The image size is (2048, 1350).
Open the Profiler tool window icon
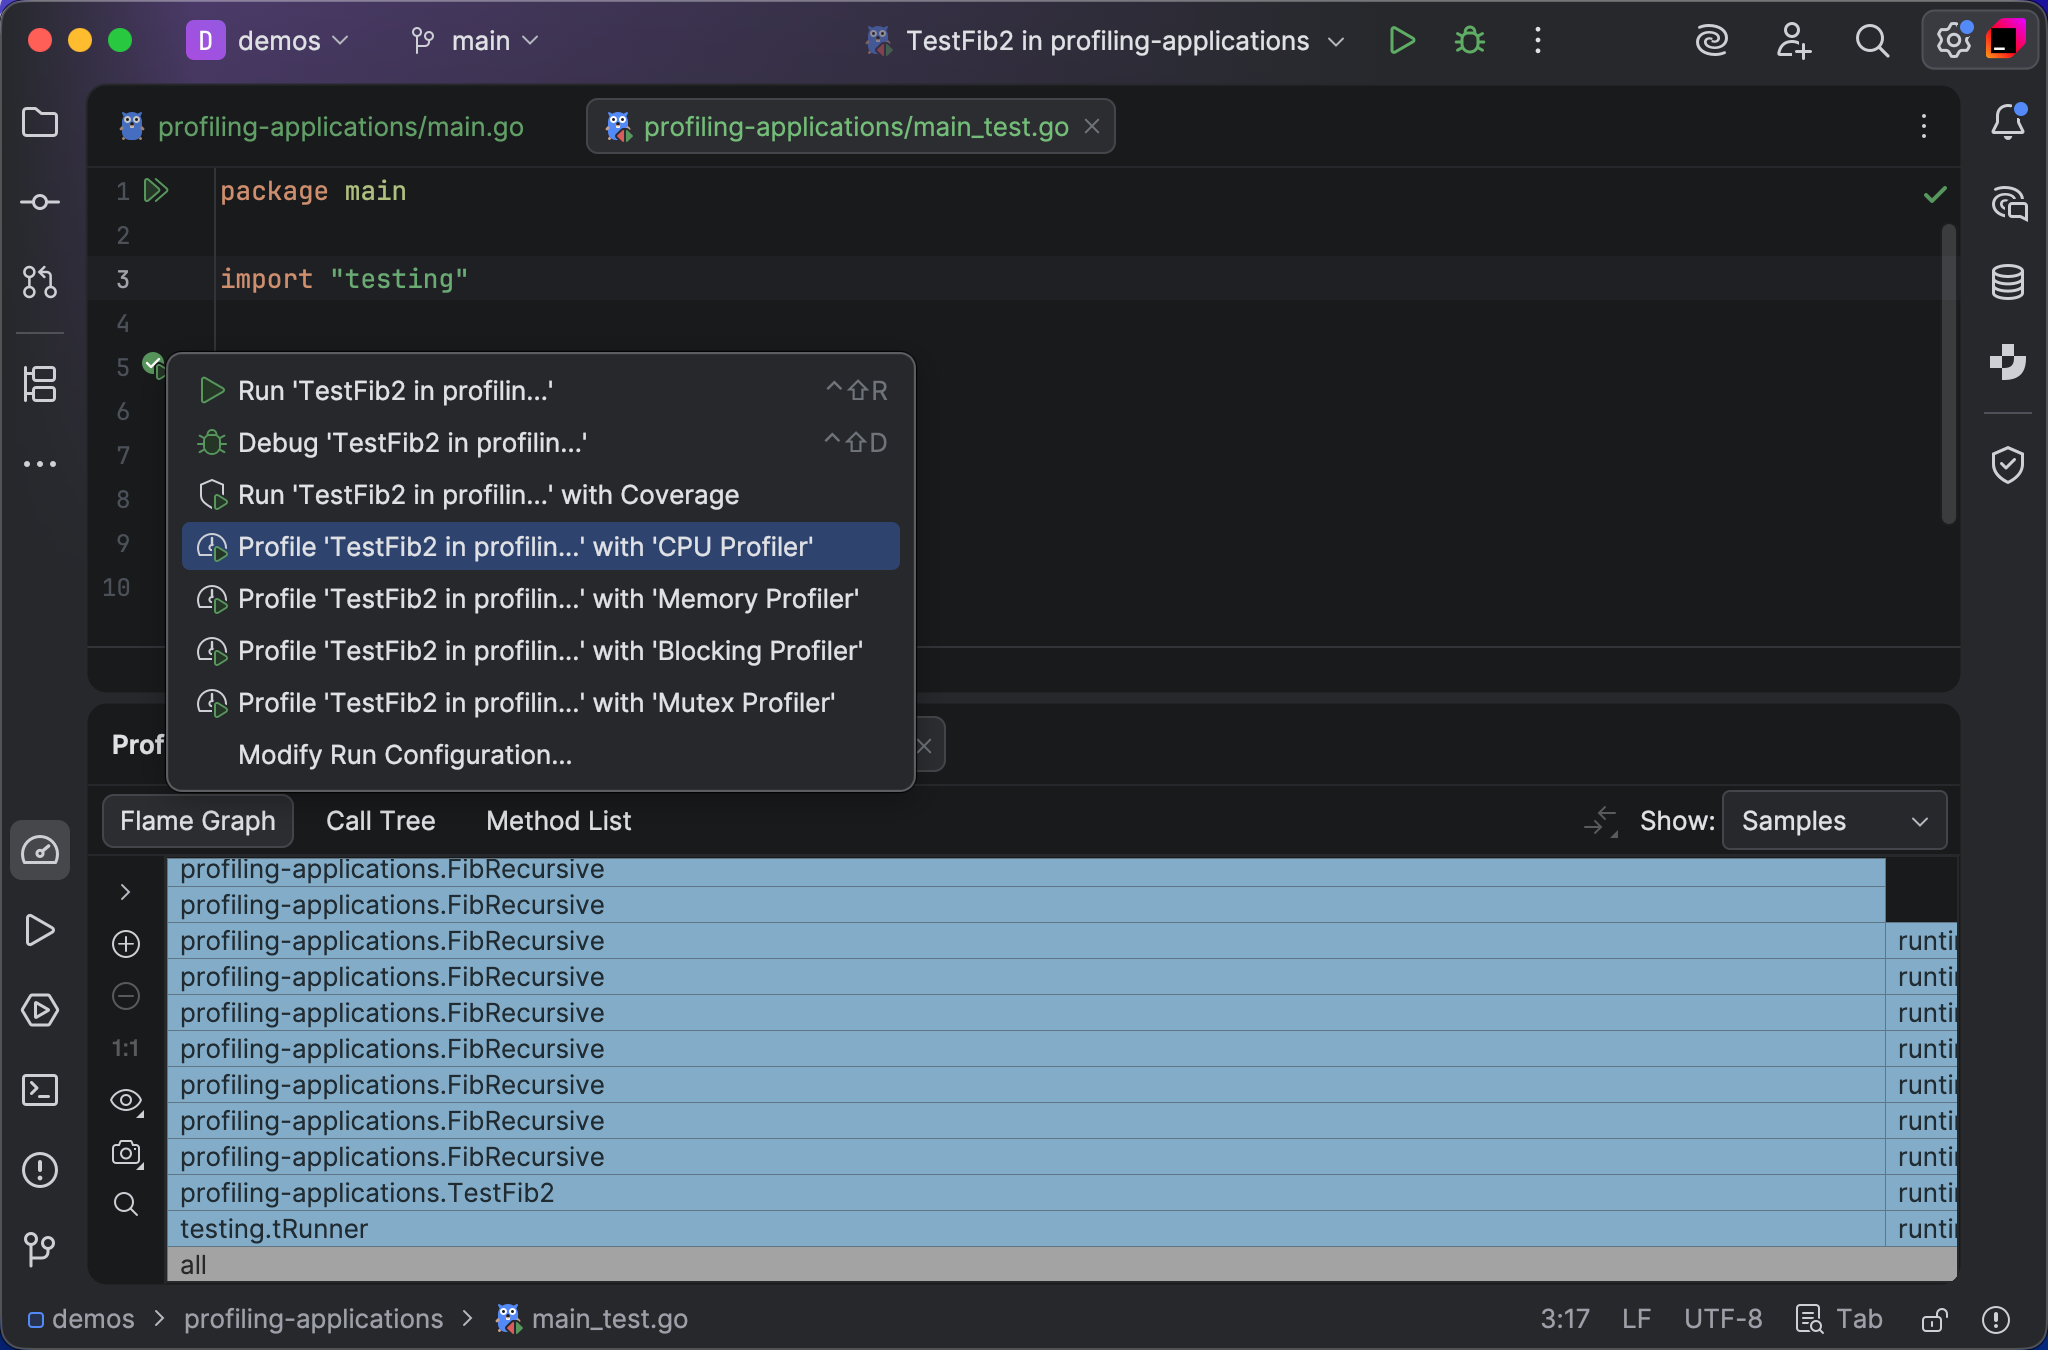40,851
